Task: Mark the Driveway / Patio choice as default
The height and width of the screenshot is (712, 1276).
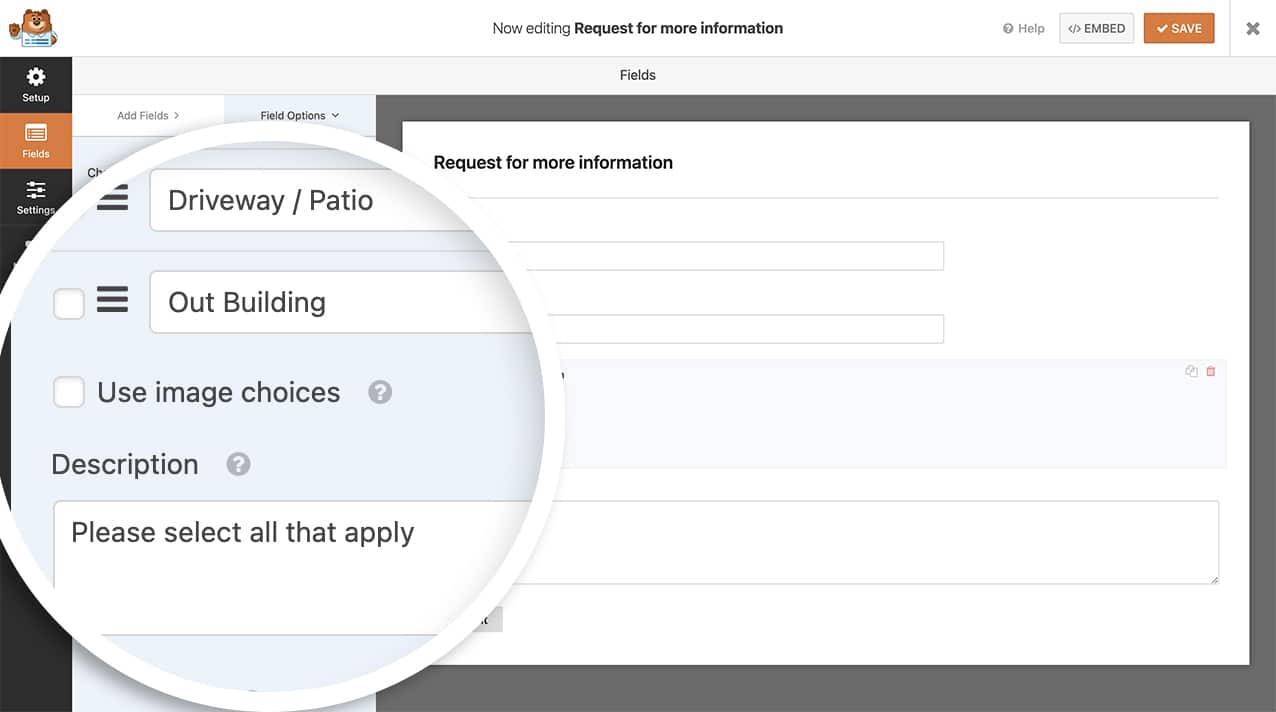Action: click(x=69, y=199)
